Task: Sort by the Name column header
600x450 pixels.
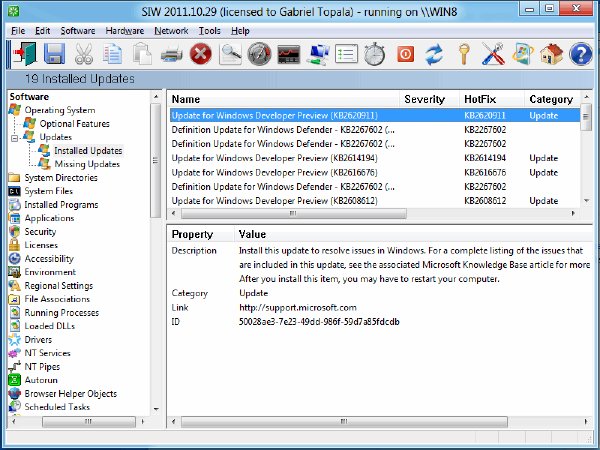Action: point(284,99)
